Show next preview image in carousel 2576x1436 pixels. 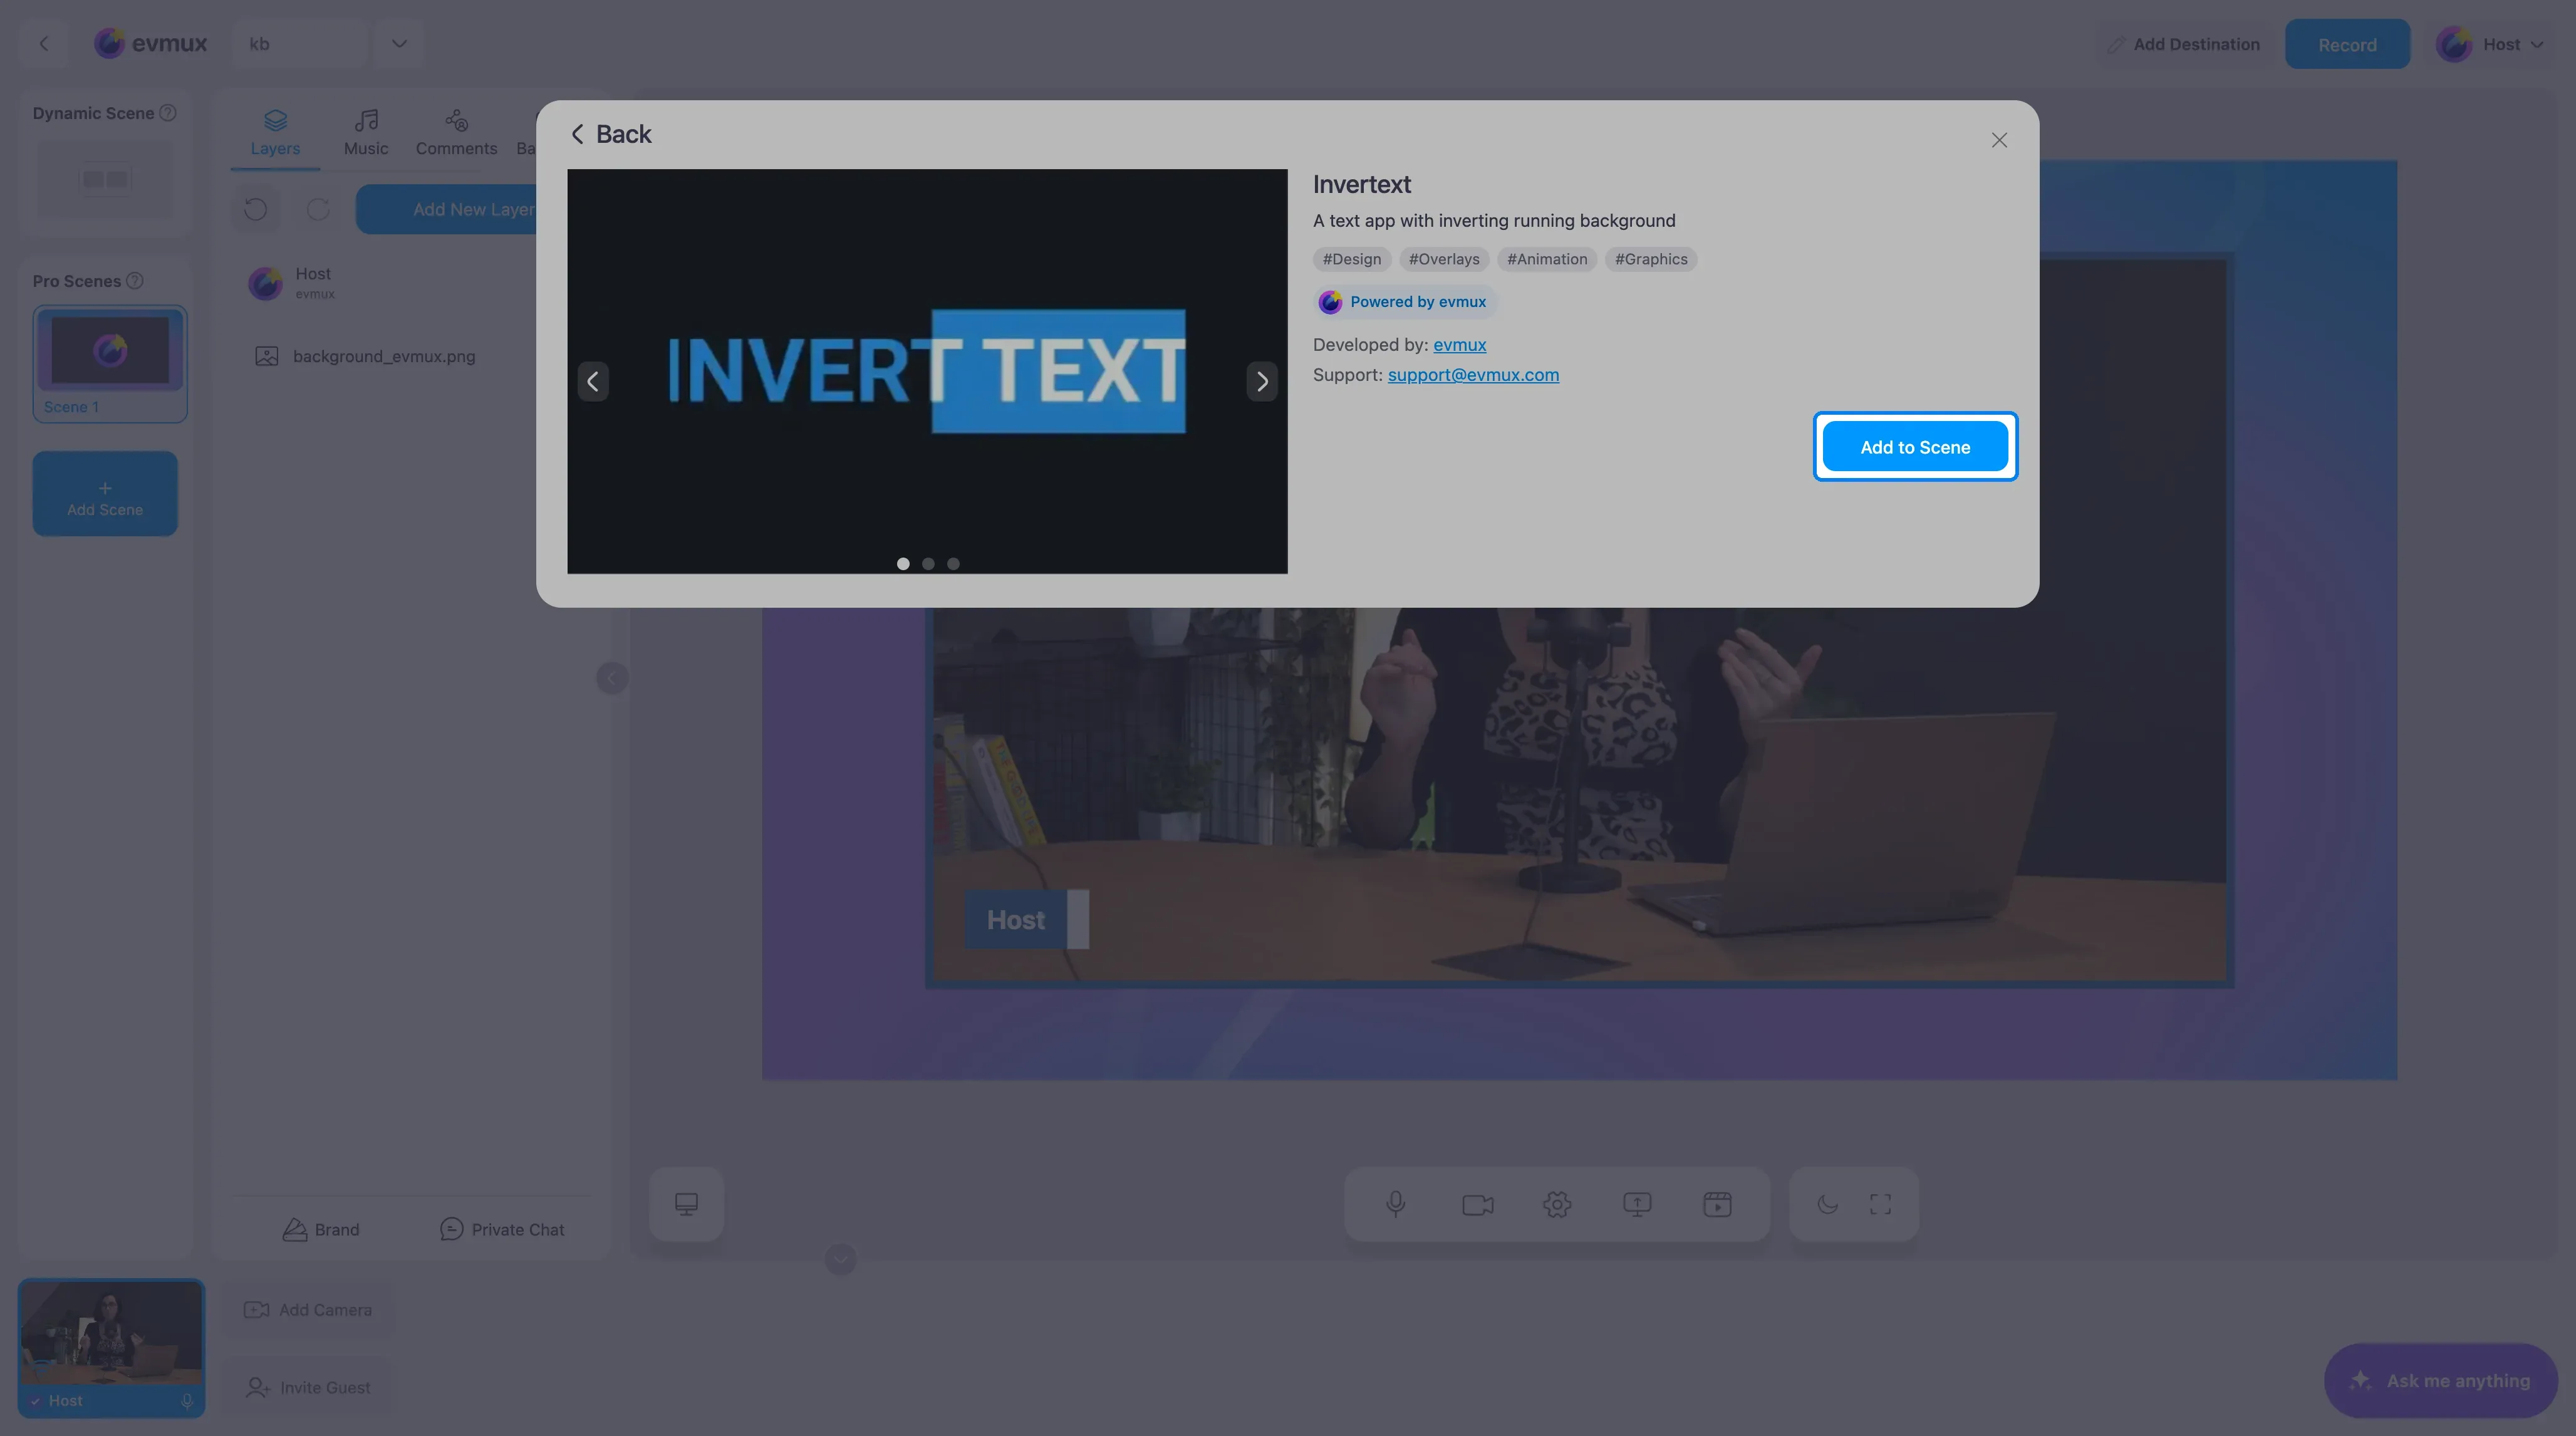click(1262, 381)
